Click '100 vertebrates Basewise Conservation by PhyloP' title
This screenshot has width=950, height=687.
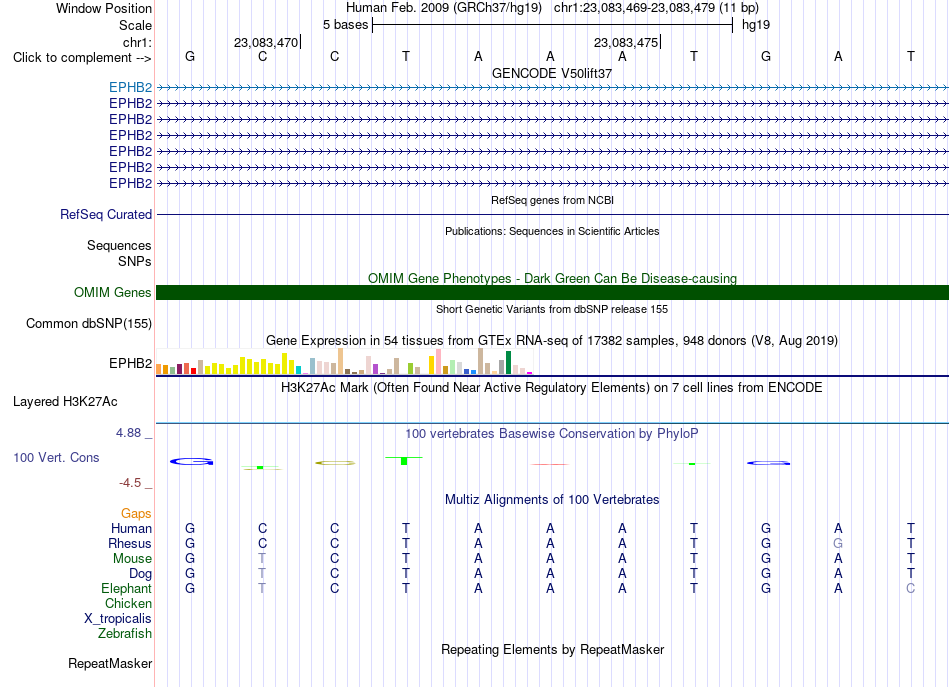point(552,433)
